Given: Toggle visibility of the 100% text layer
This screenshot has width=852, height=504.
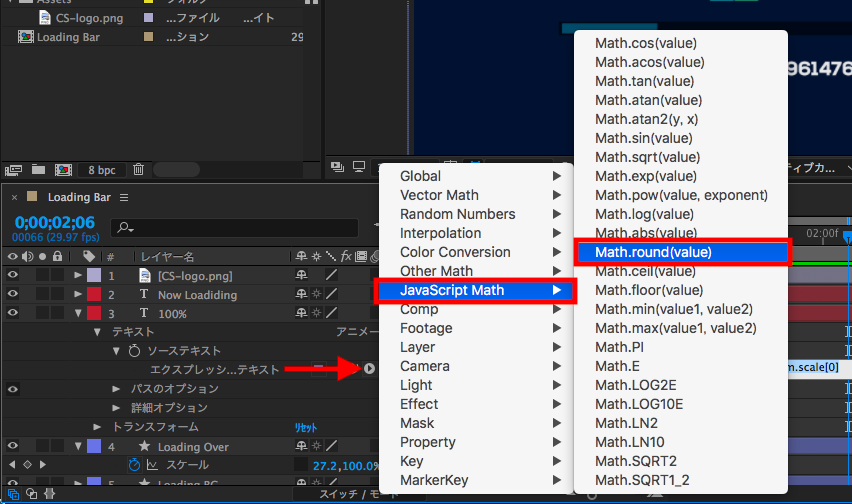Looking at the screenshot, I should (x=13, y=313).
